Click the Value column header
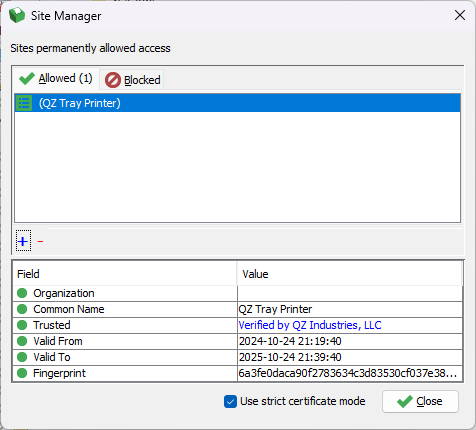The image size is (476, 430). 350,274
